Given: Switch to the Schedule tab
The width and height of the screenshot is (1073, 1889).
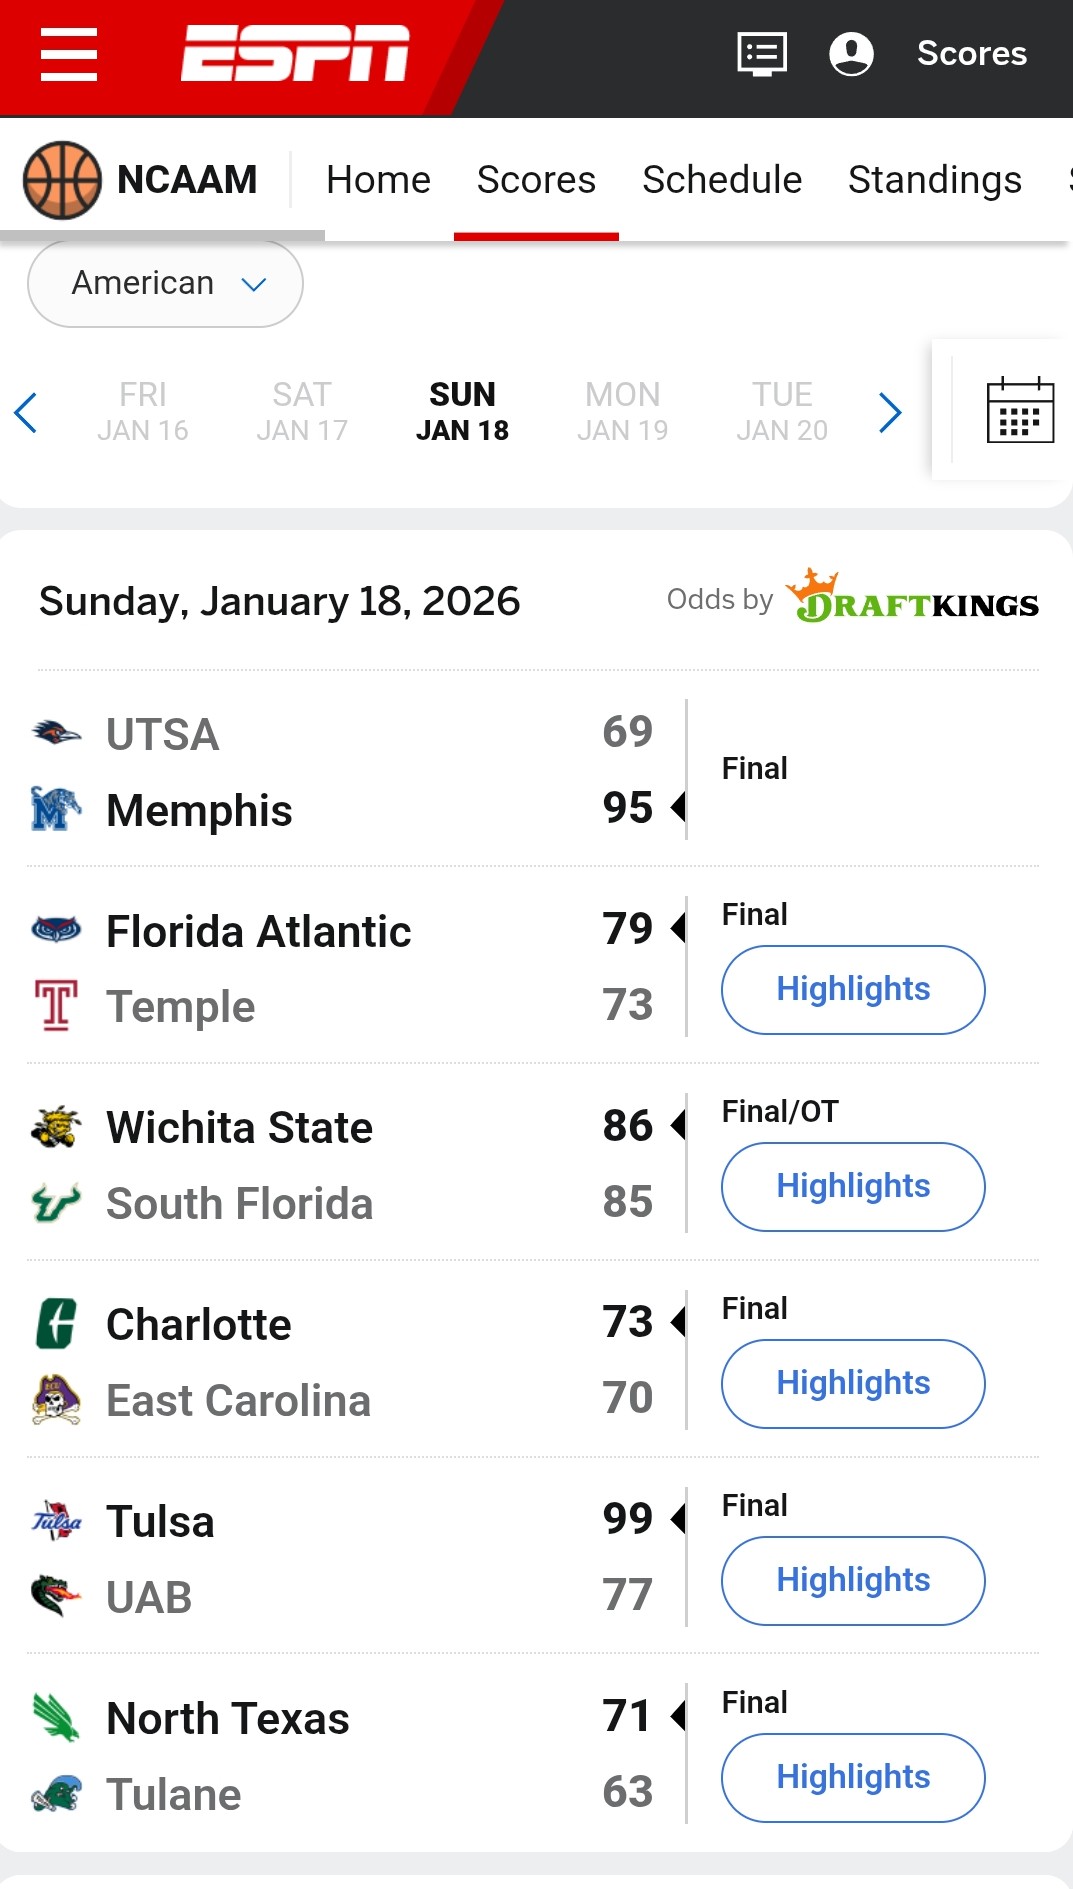Looking at the screenshot, I should tap(721, 180).
